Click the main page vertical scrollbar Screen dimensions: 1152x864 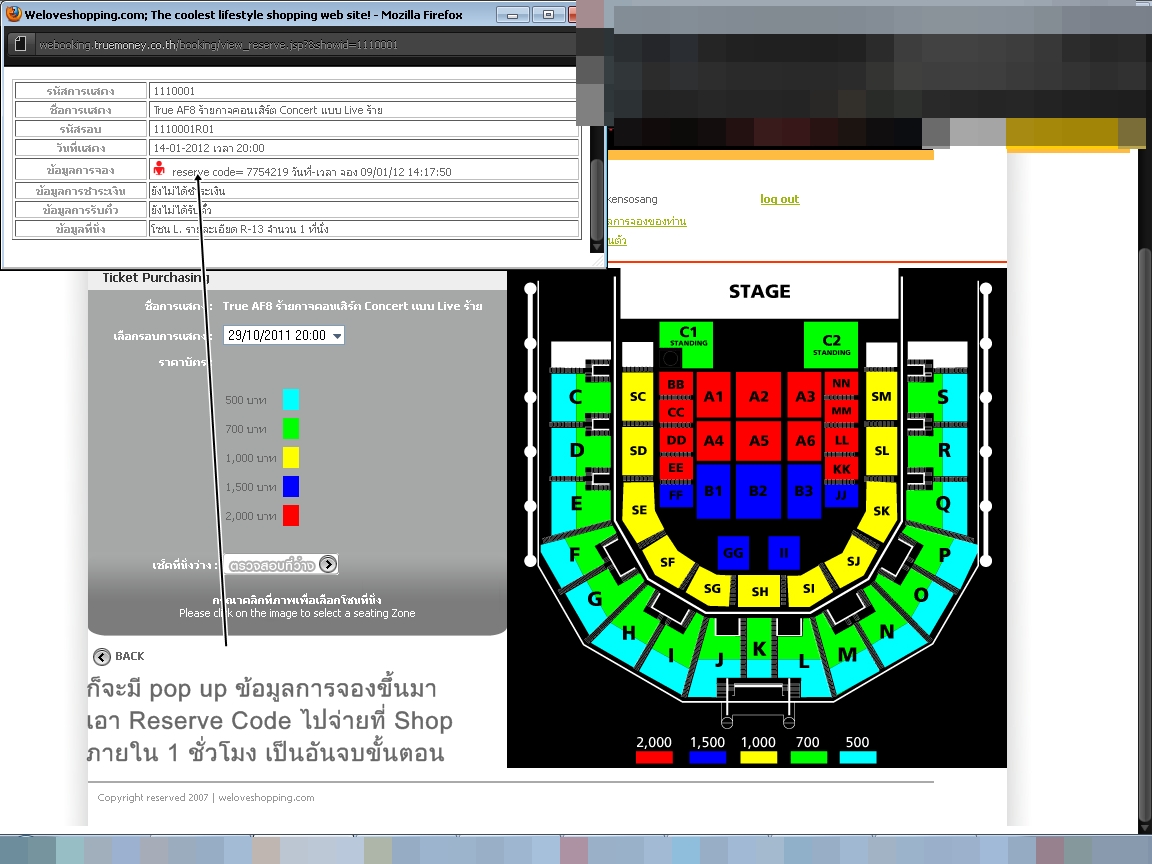[1145, 535]
